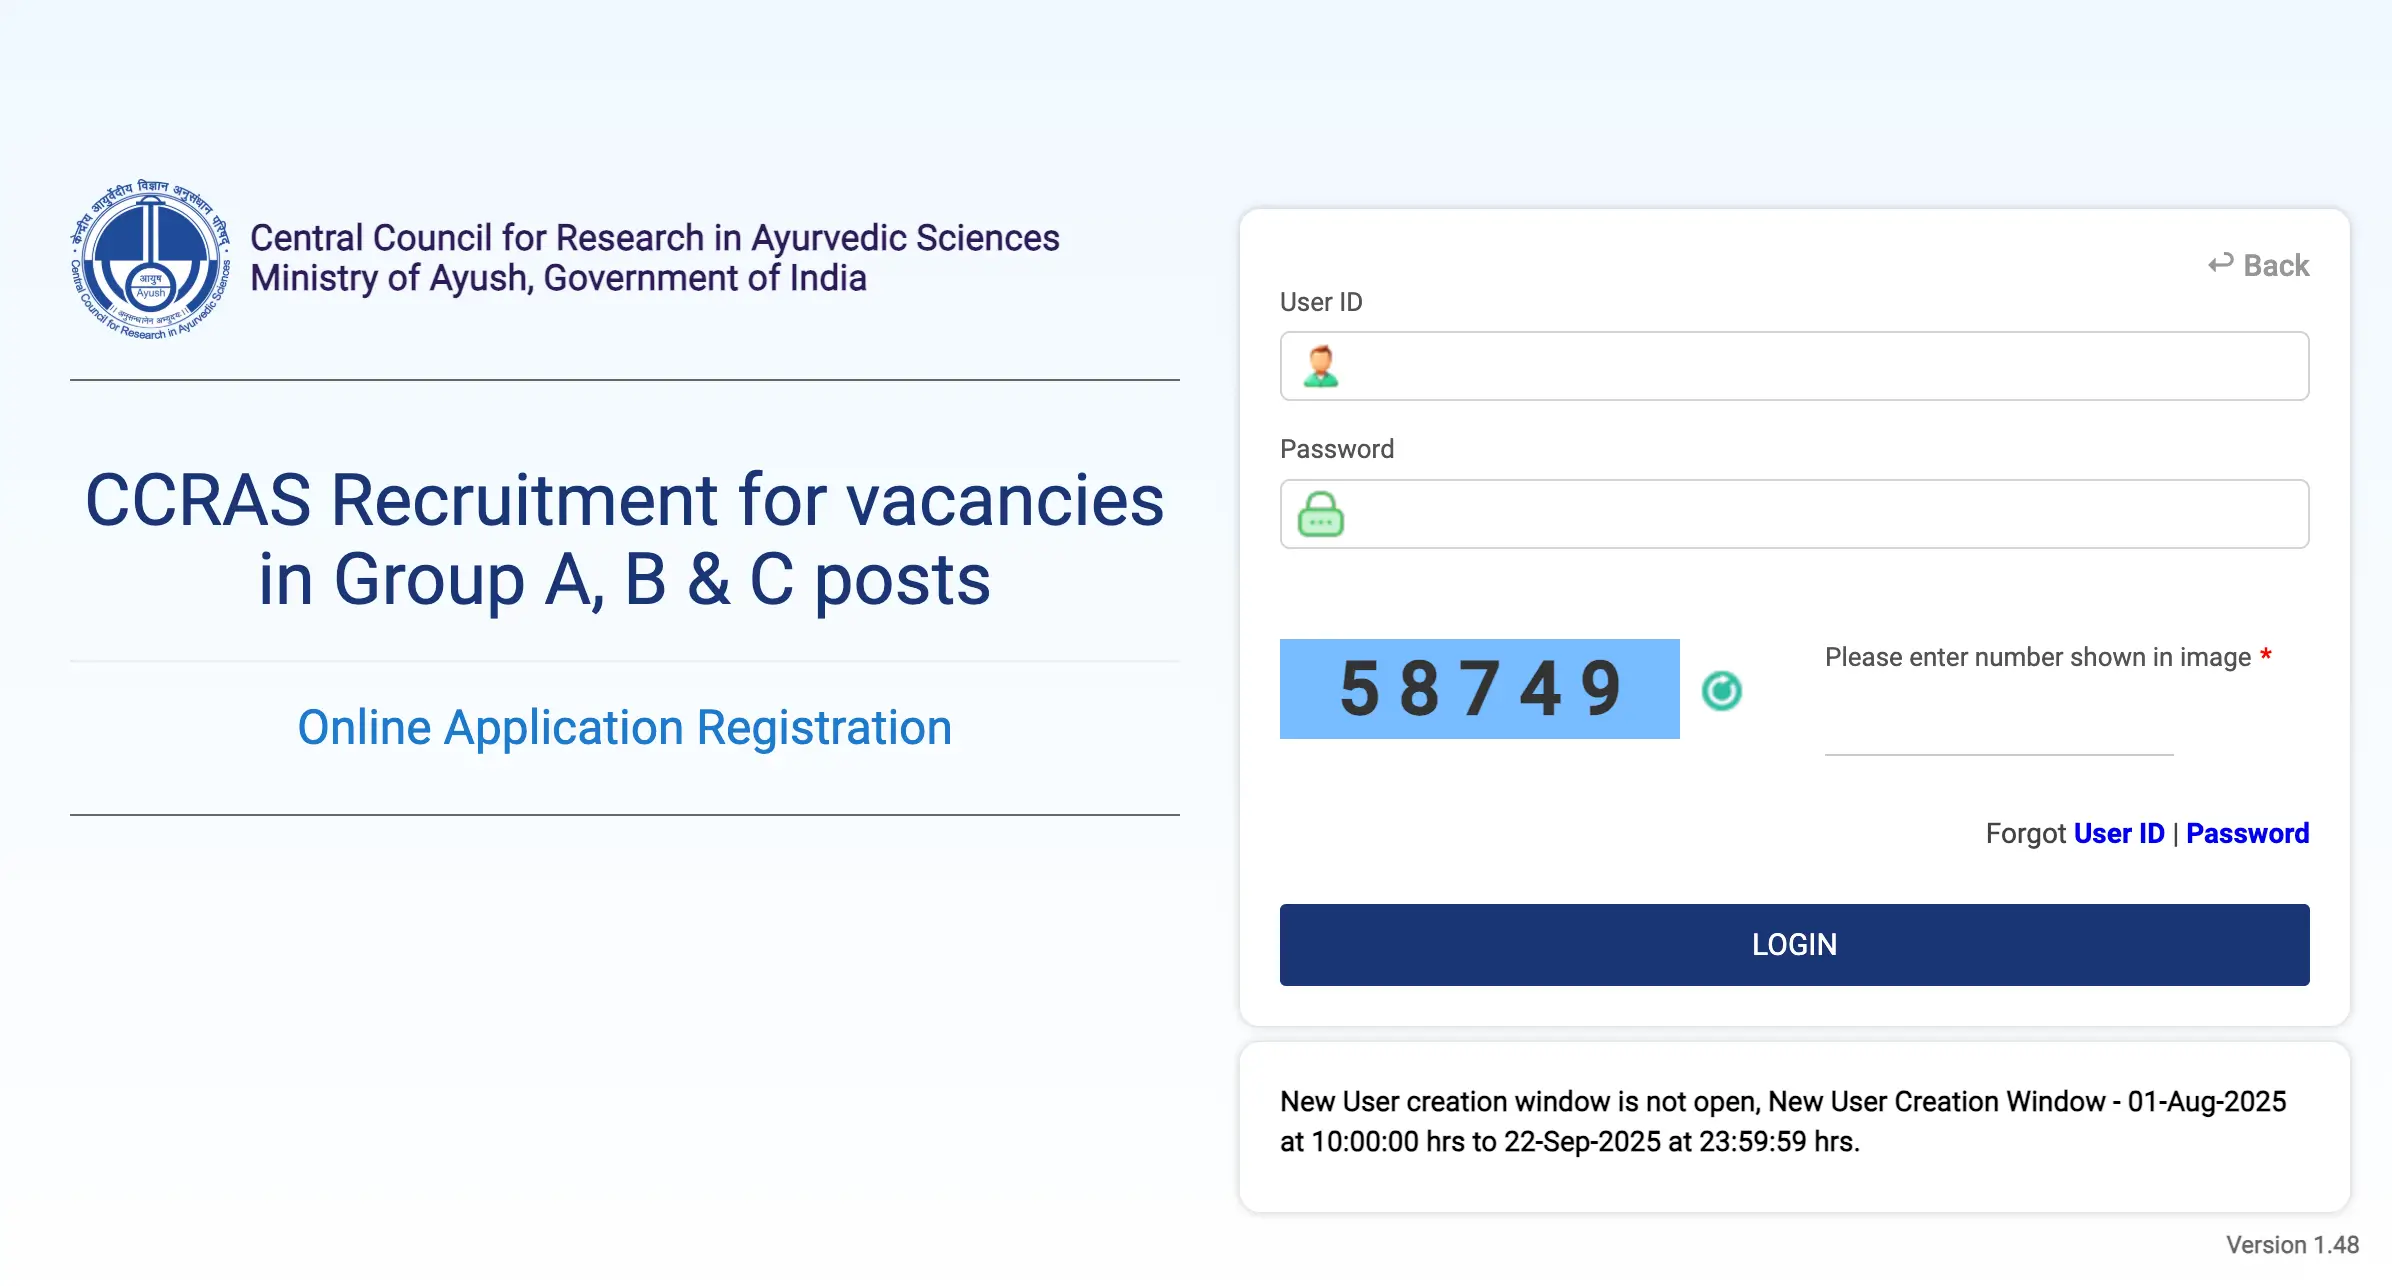Viewport: 2392px width, 1286px height.
Task: Click the Online Application Registration heading
Action: click(x=624, y=727)
